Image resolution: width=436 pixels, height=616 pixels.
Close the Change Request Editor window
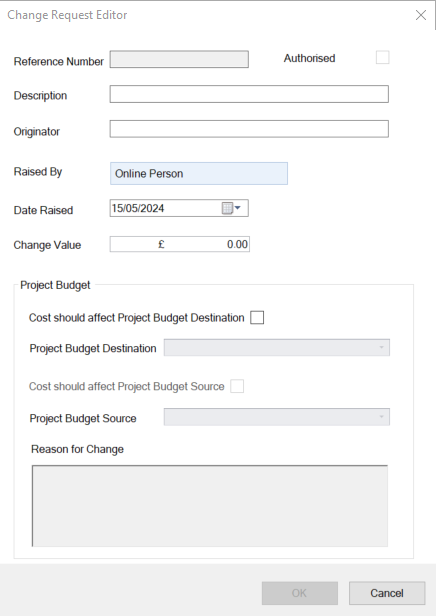click(421, 15)
